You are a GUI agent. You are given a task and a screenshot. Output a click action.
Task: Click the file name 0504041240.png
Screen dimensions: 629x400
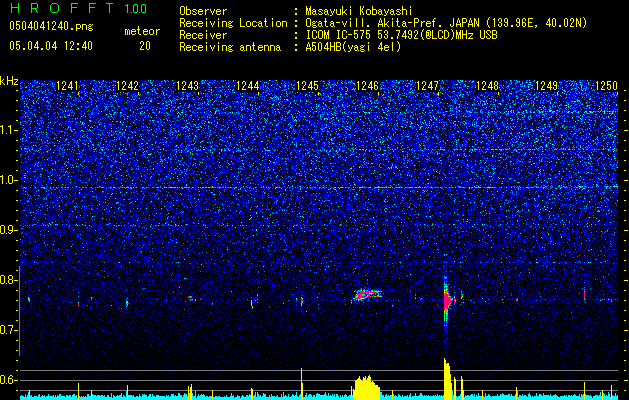[x=51, y=26]
